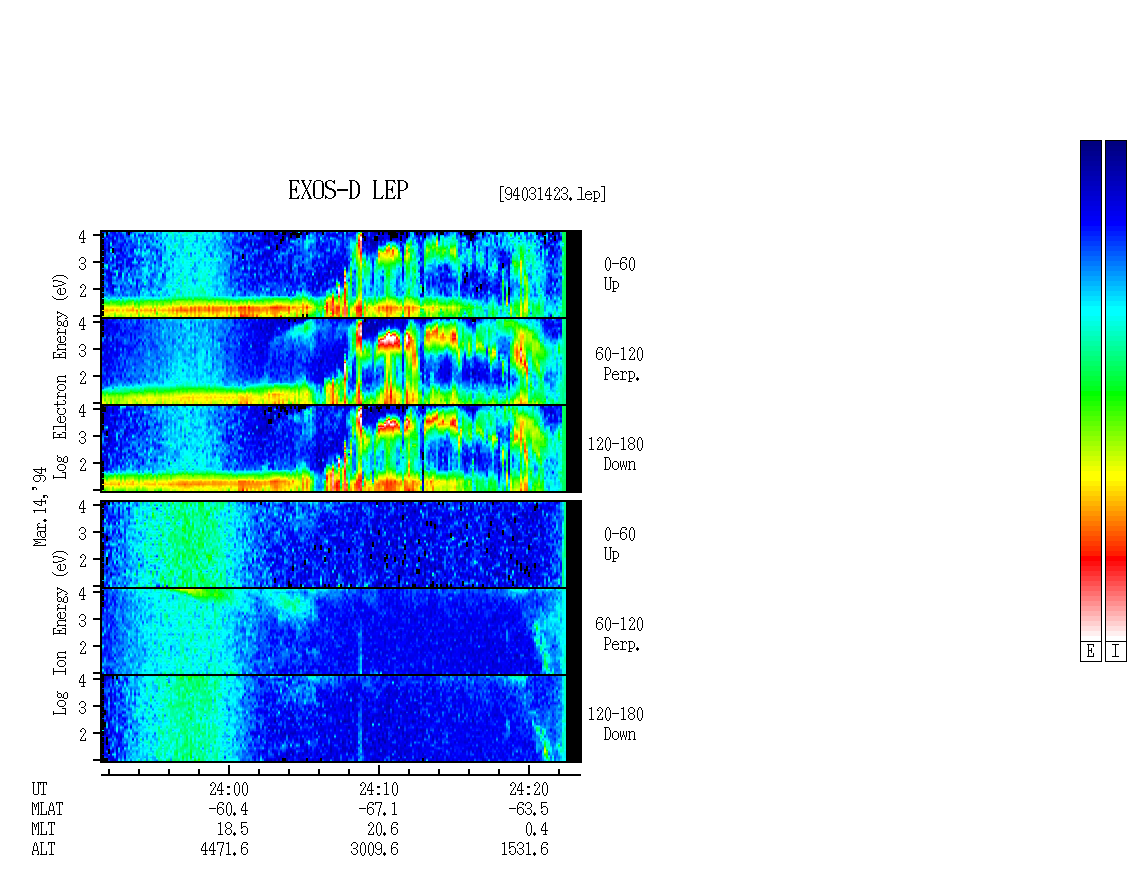The height and width of the screenshot is (875, 1130).
Task: Select the electron 60-120 Perp. label
Action: tap(619, 364)
